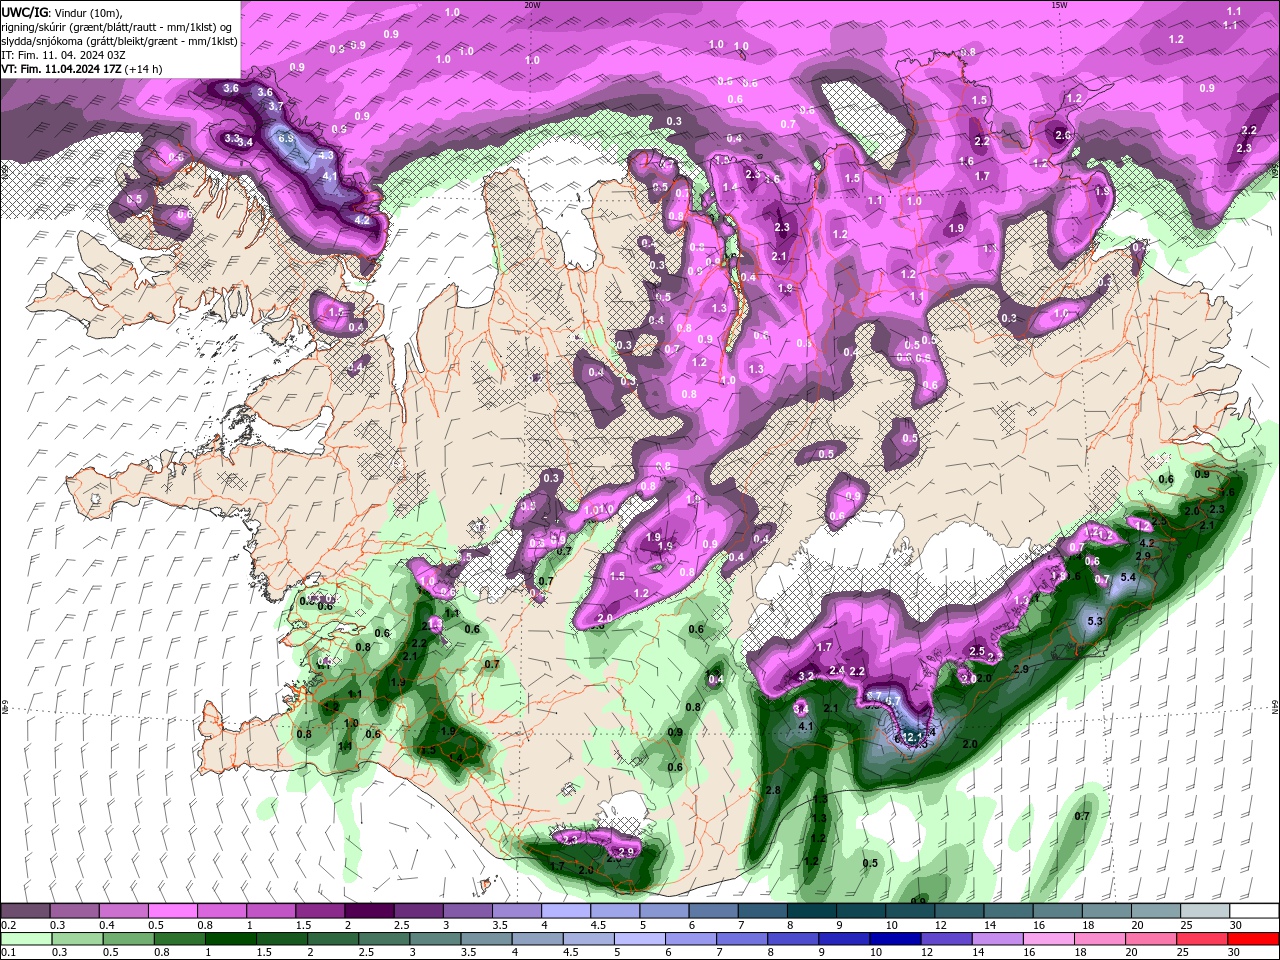The width and height of the screenshot is (1280, 960).
Task: Click the 0.1 label in rain legend
Action: (x=8, y=953)
